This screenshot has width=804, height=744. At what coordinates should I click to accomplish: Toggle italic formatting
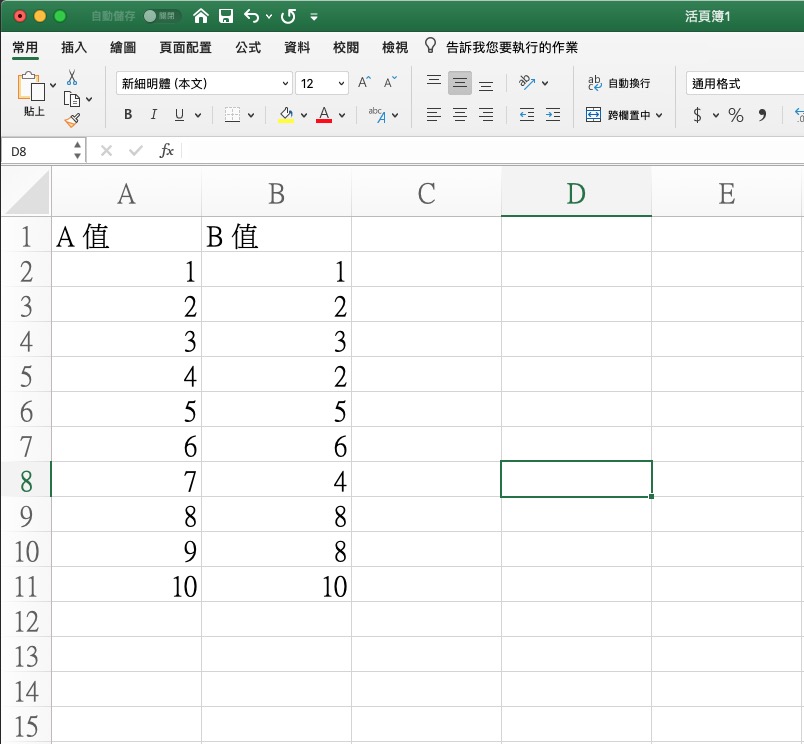(154, 115)
